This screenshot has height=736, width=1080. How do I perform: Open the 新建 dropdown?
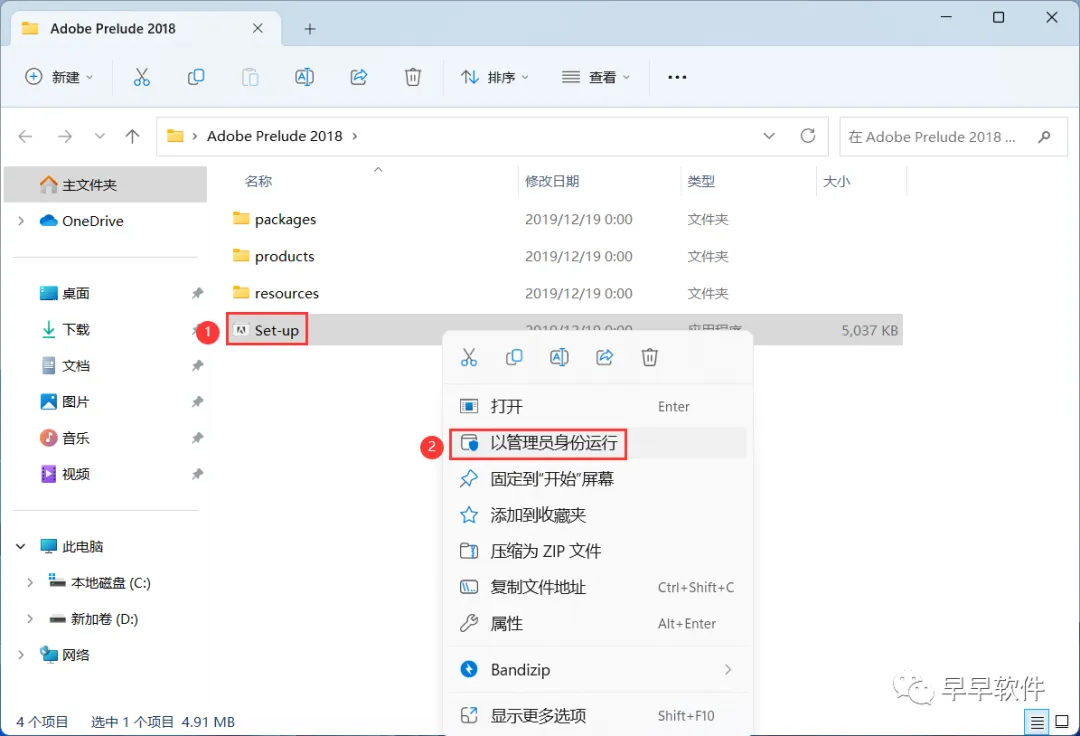59,77
